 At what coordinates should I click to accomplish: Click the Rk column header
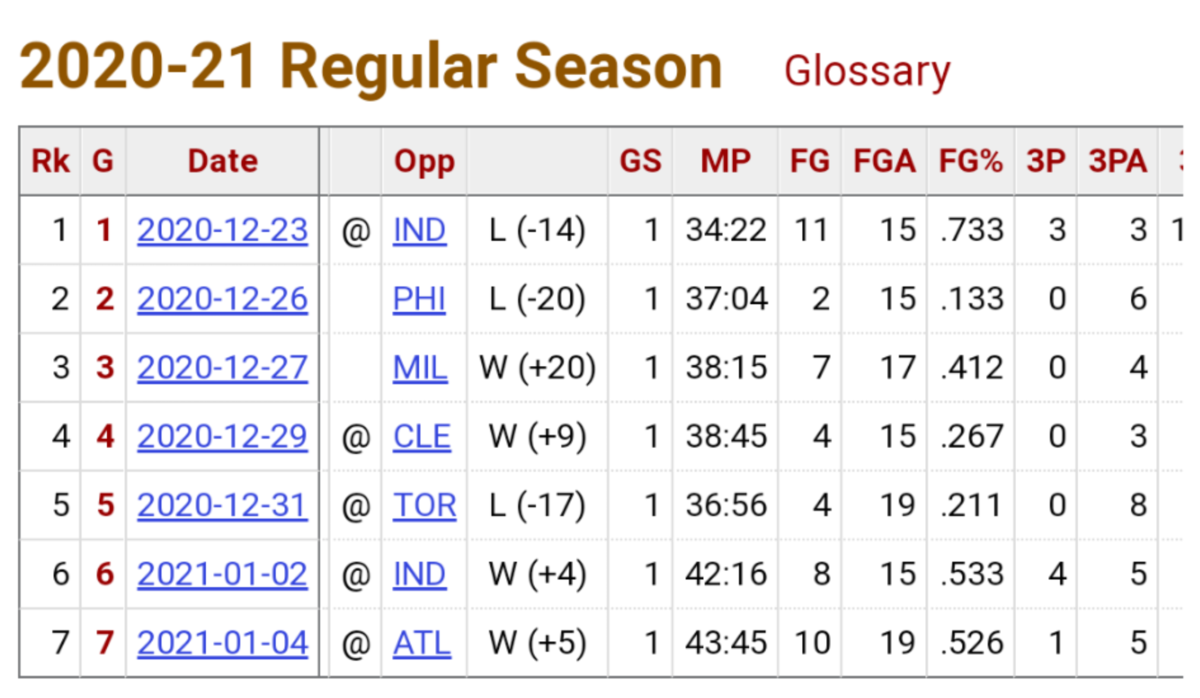point(50,161)
